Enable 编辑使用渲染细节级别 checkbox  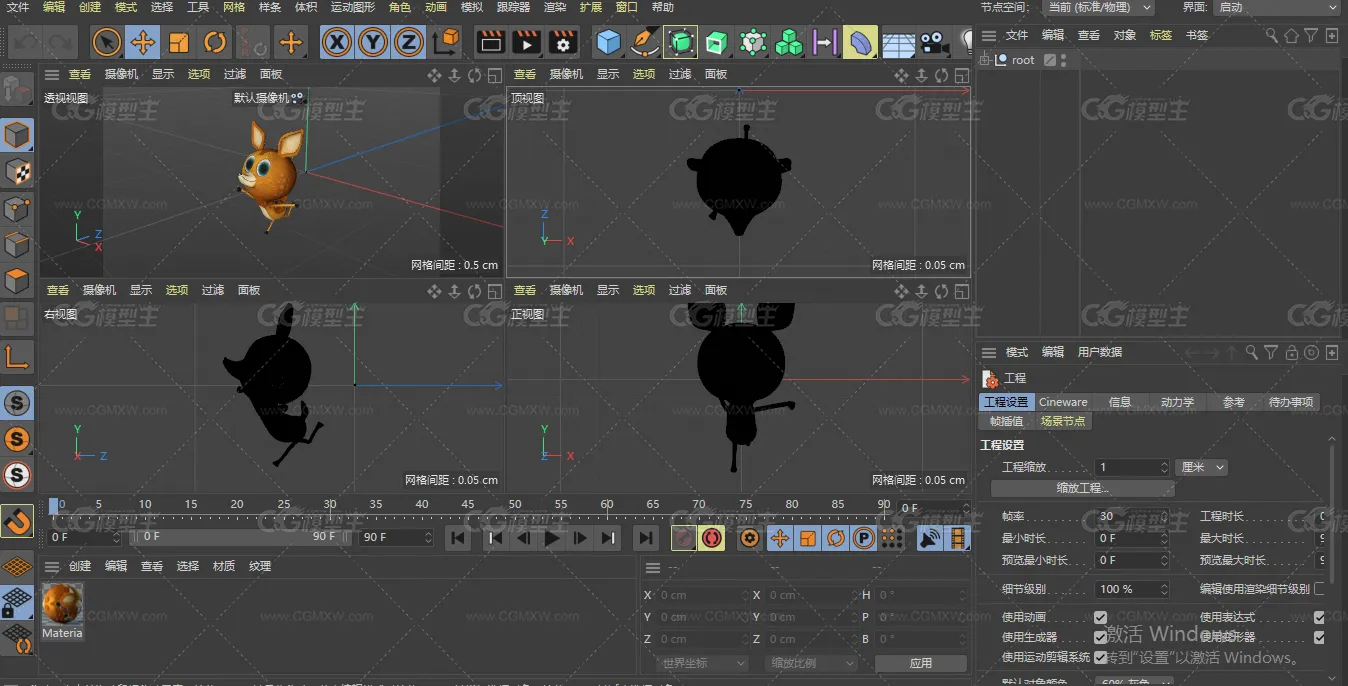click(x=1319, y=589)
